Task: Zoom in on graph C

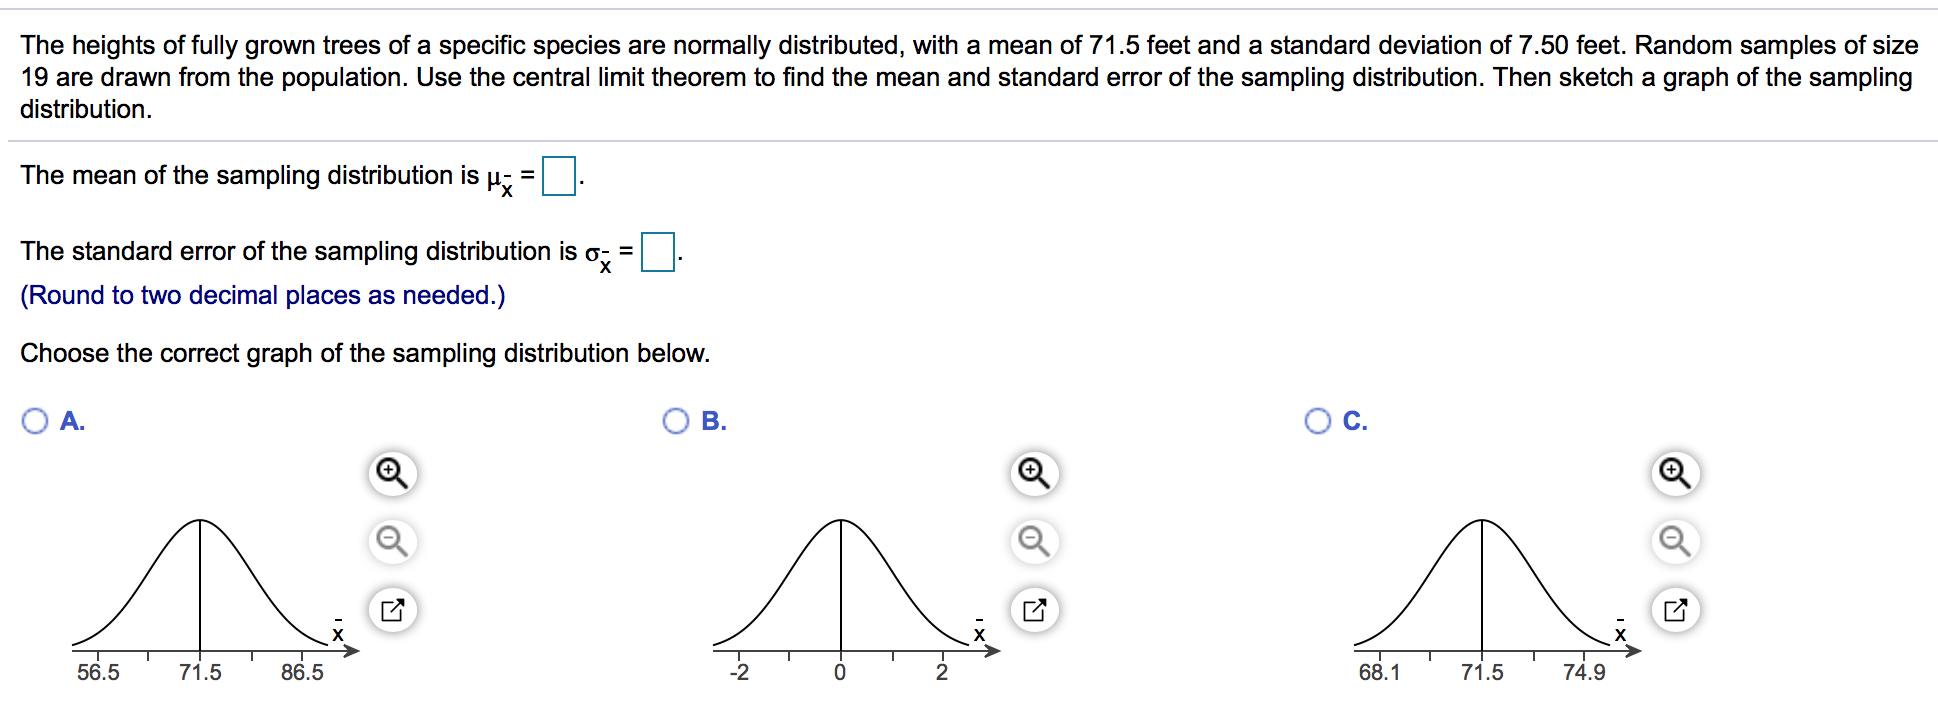Action: tap(1675, 473)
